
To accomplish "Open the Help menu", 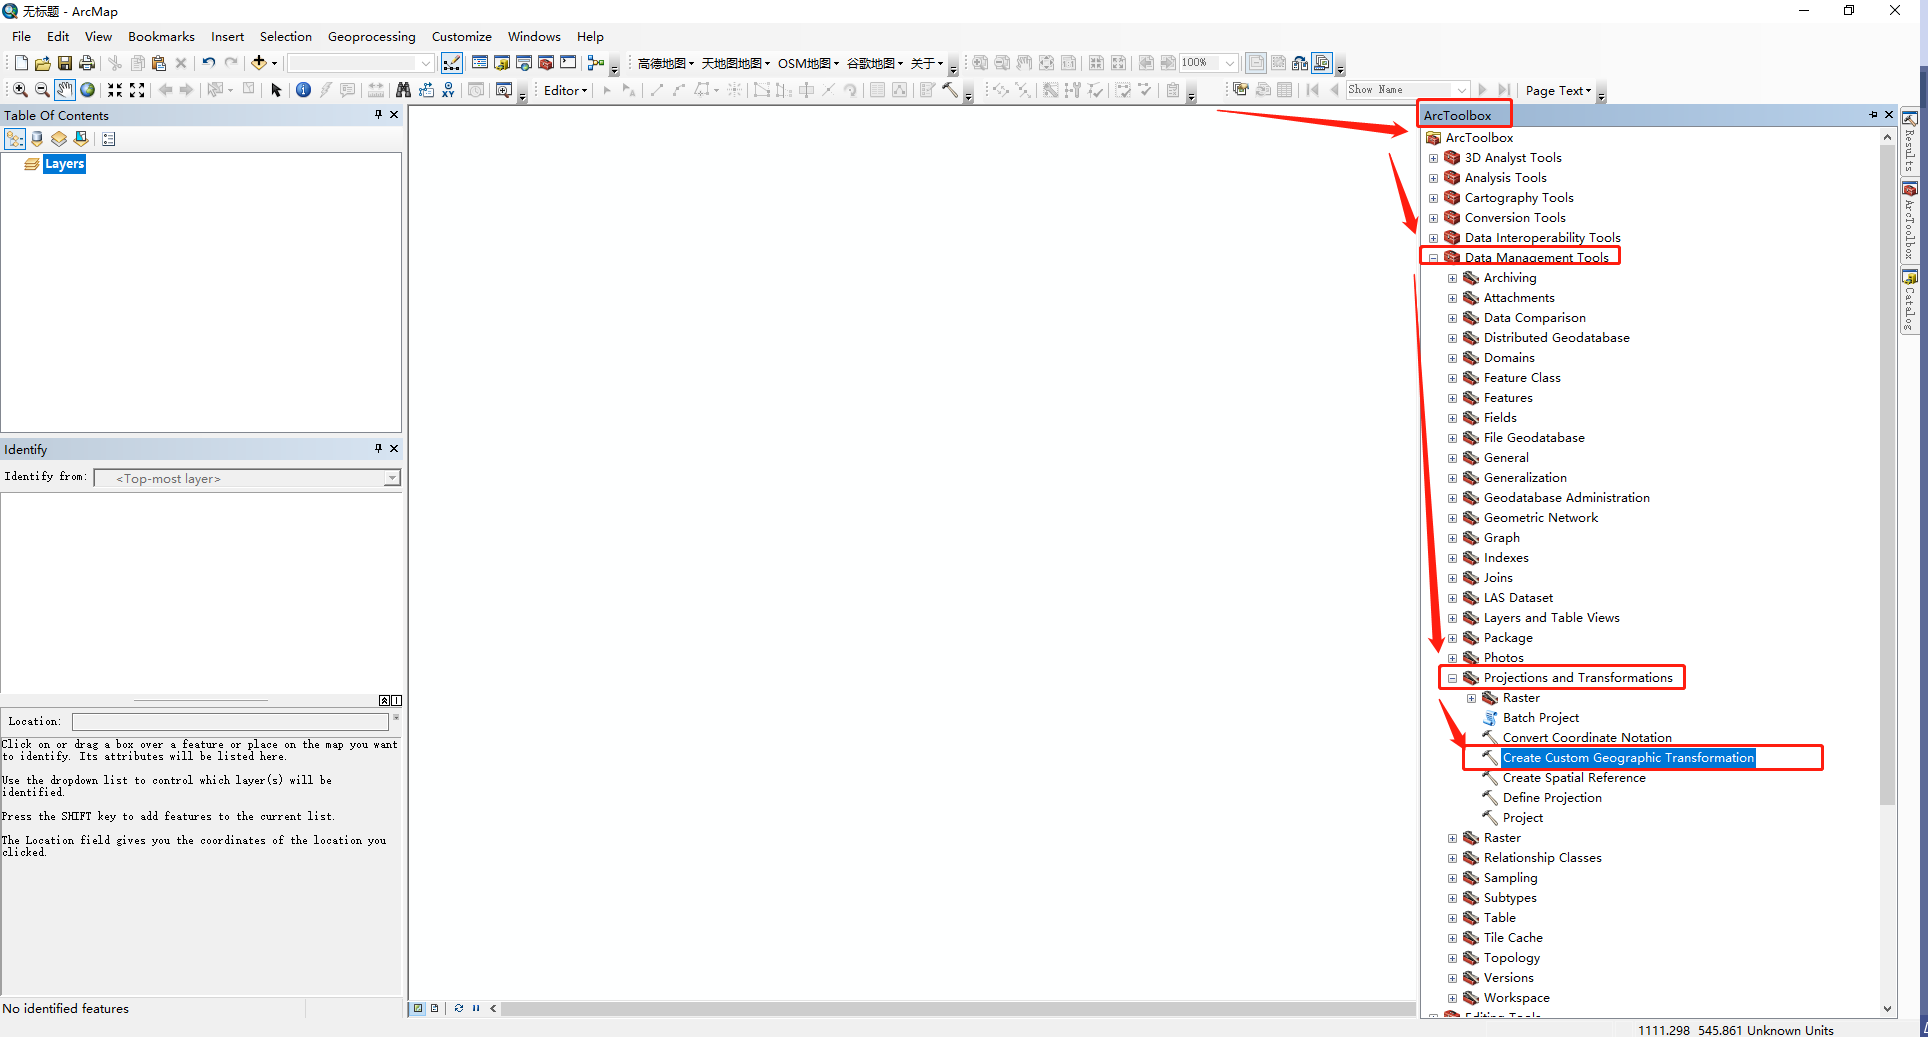I will click(590, 37).
